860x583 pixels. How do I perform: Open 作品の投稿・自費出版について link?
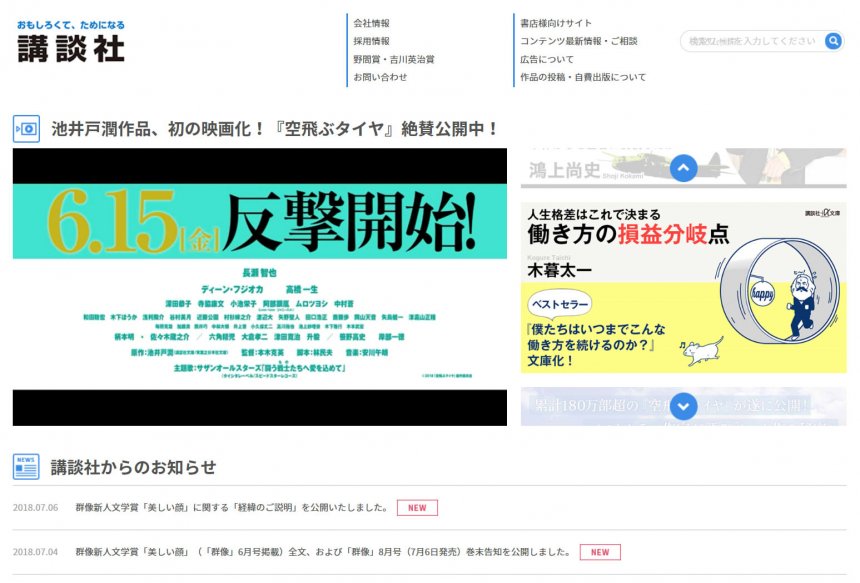click(x=582, y=77)
